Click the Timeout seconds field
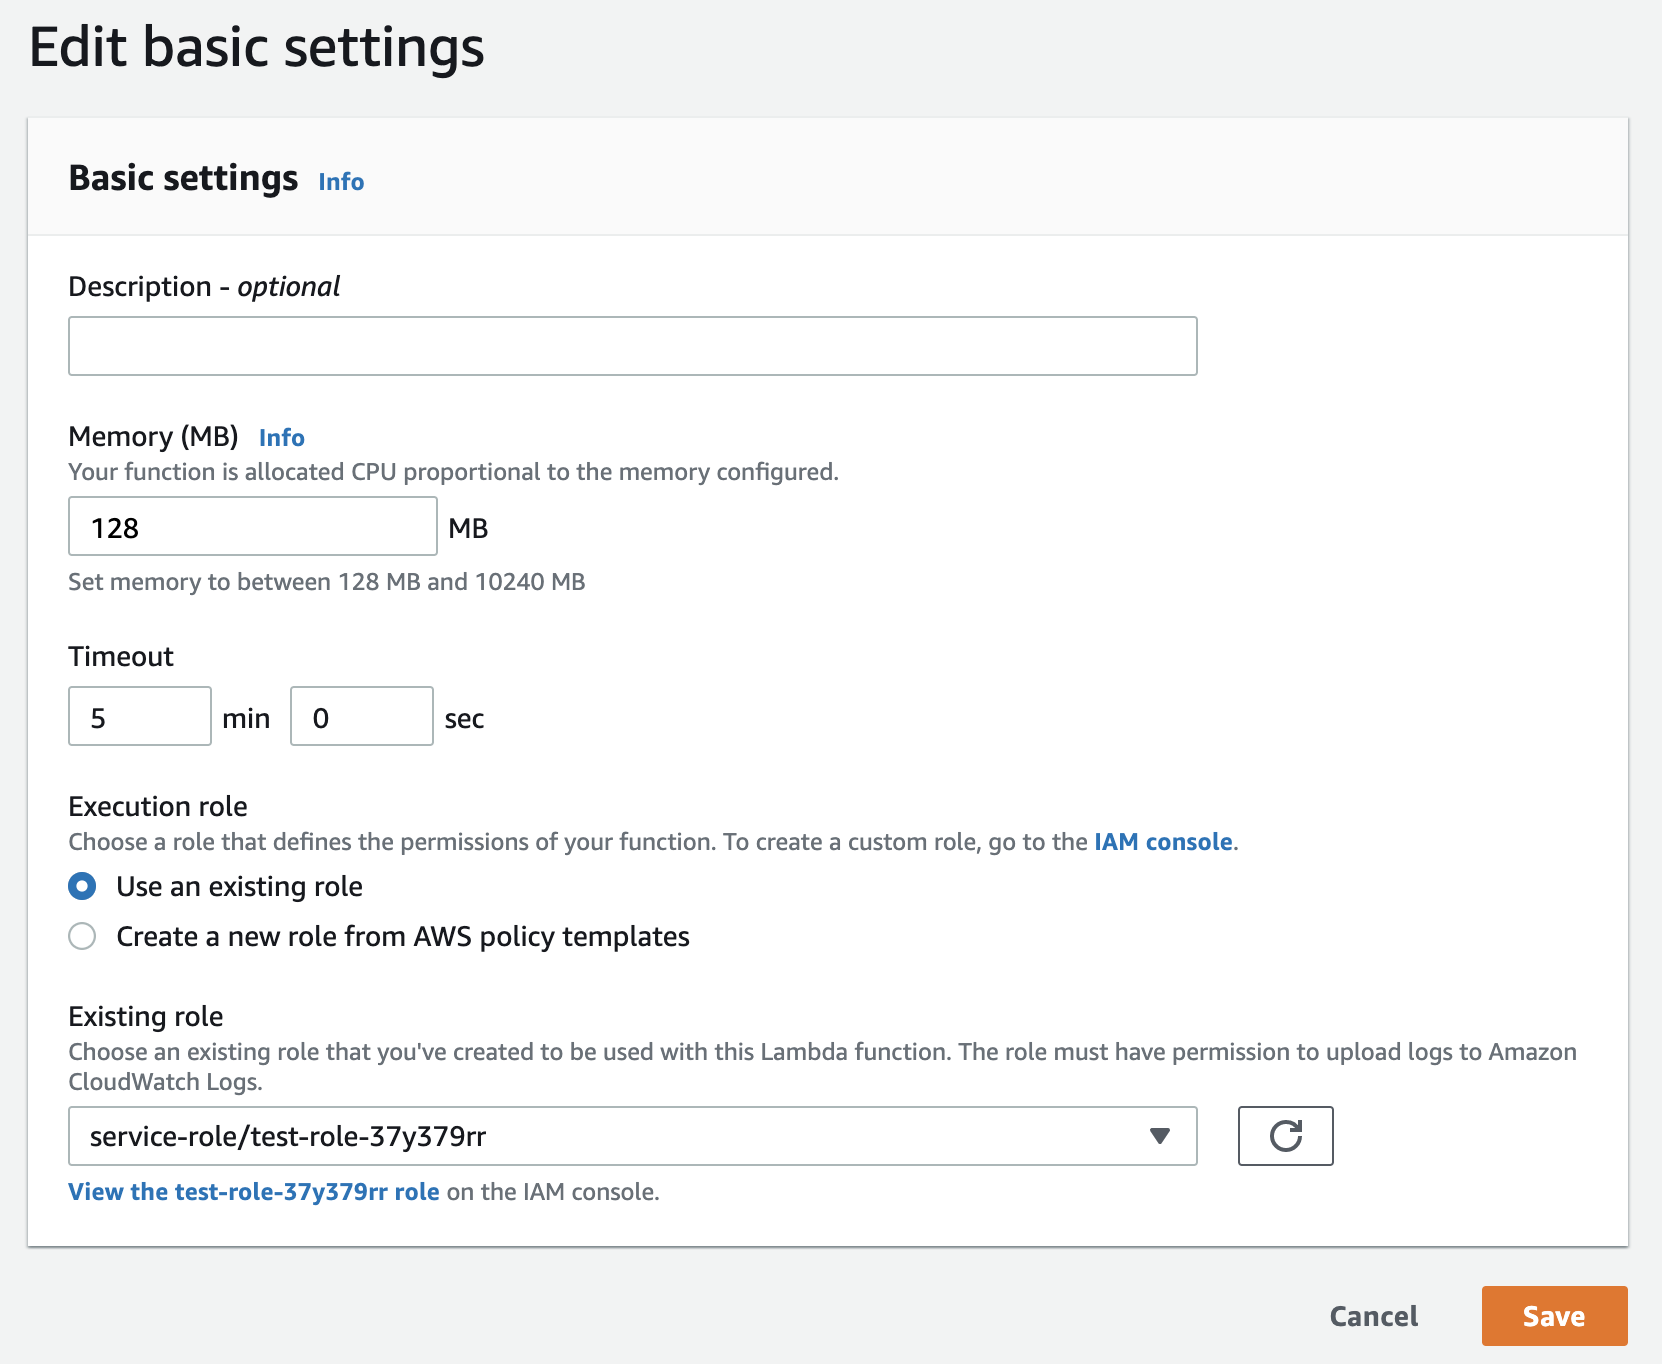 pyautogui.click(x=361, y=716)
